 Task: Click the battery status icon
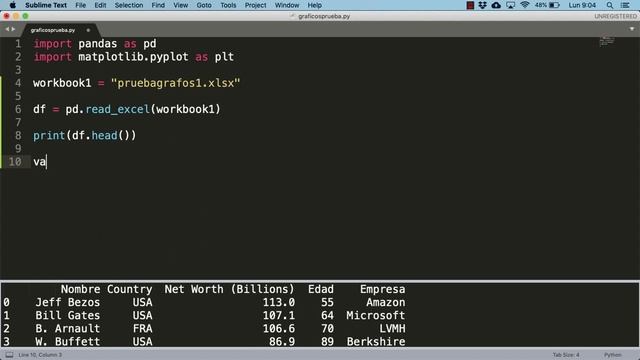coord(554,5)
